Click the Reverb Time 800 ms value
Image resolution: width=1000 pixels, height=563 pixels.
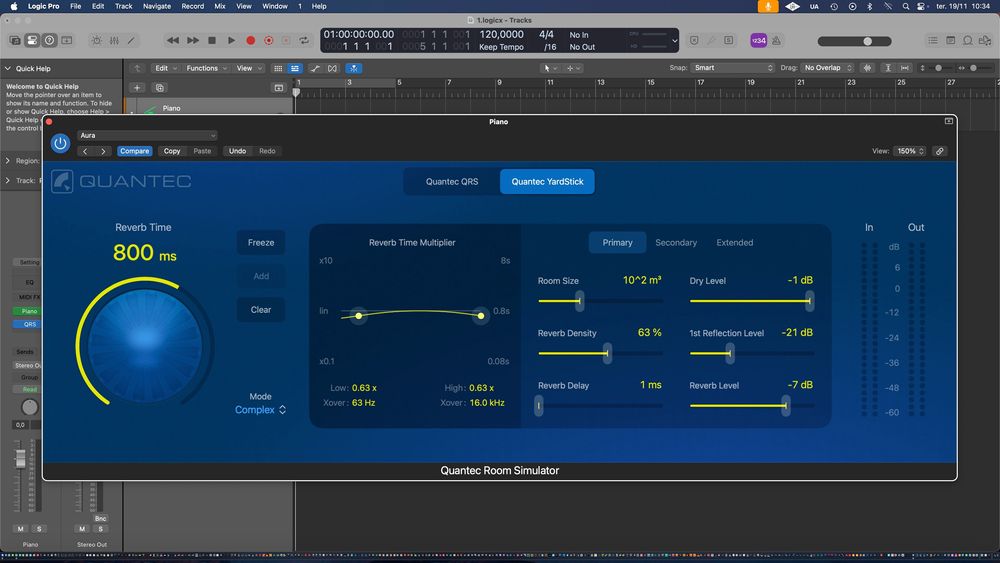point(144,254)
